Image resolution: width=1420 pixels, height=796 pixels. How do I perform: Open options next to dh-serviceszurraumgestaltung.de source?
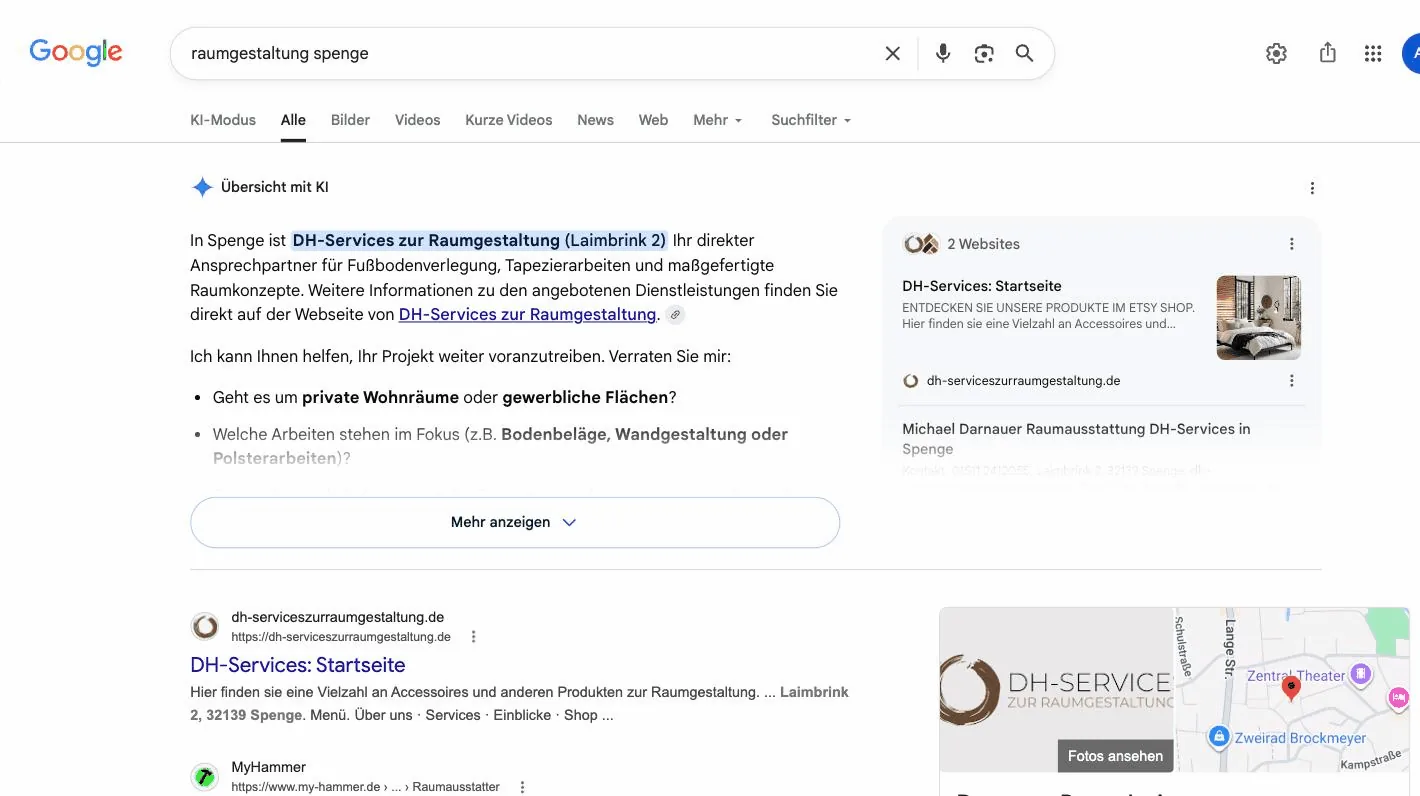pyautogui.click(x=1291, y=381)
